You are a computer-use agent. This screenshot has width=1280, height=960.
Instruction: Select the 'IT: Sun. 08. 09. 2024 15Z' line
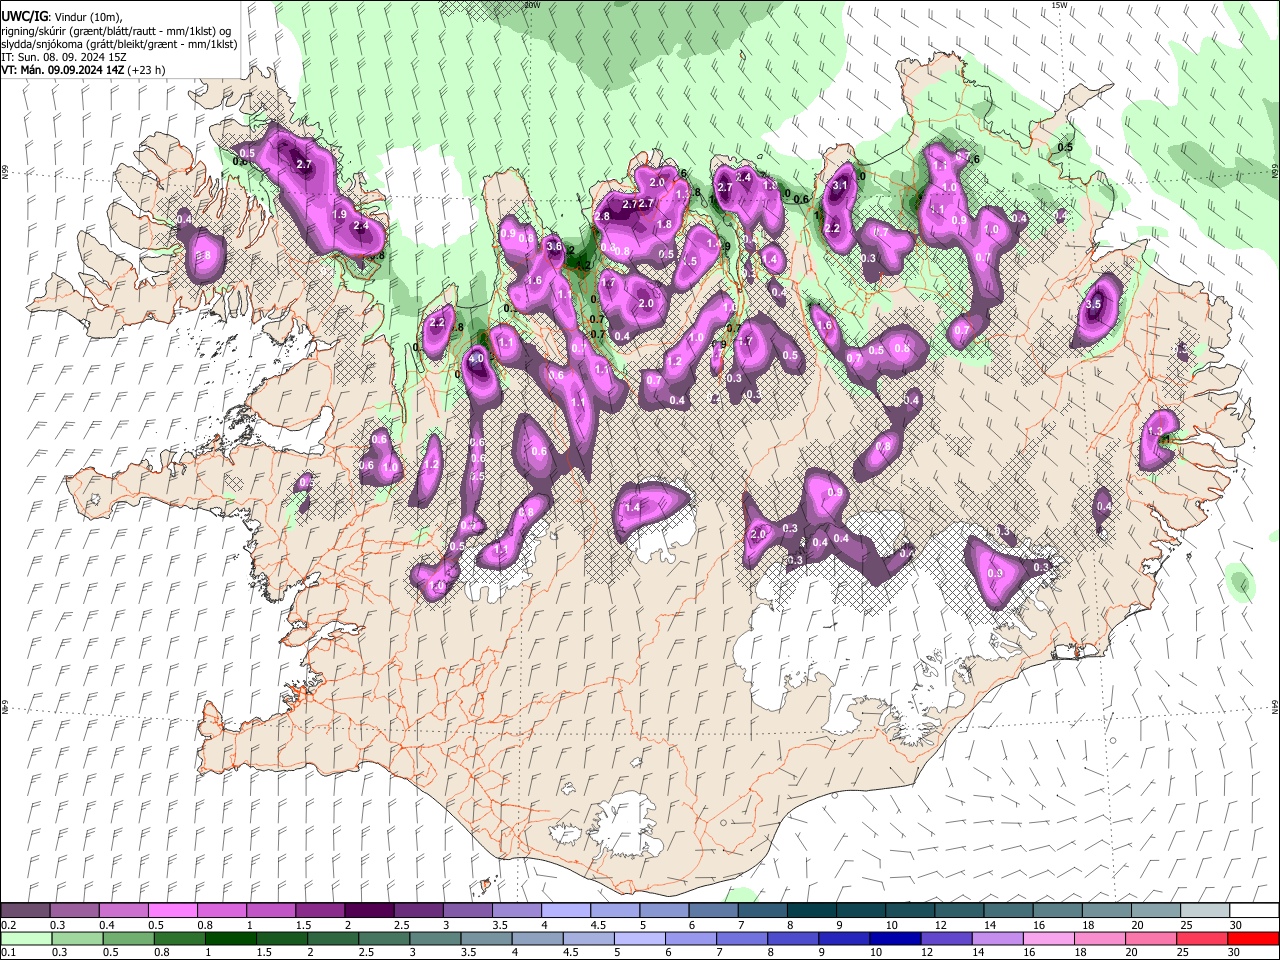coord(64,57)
